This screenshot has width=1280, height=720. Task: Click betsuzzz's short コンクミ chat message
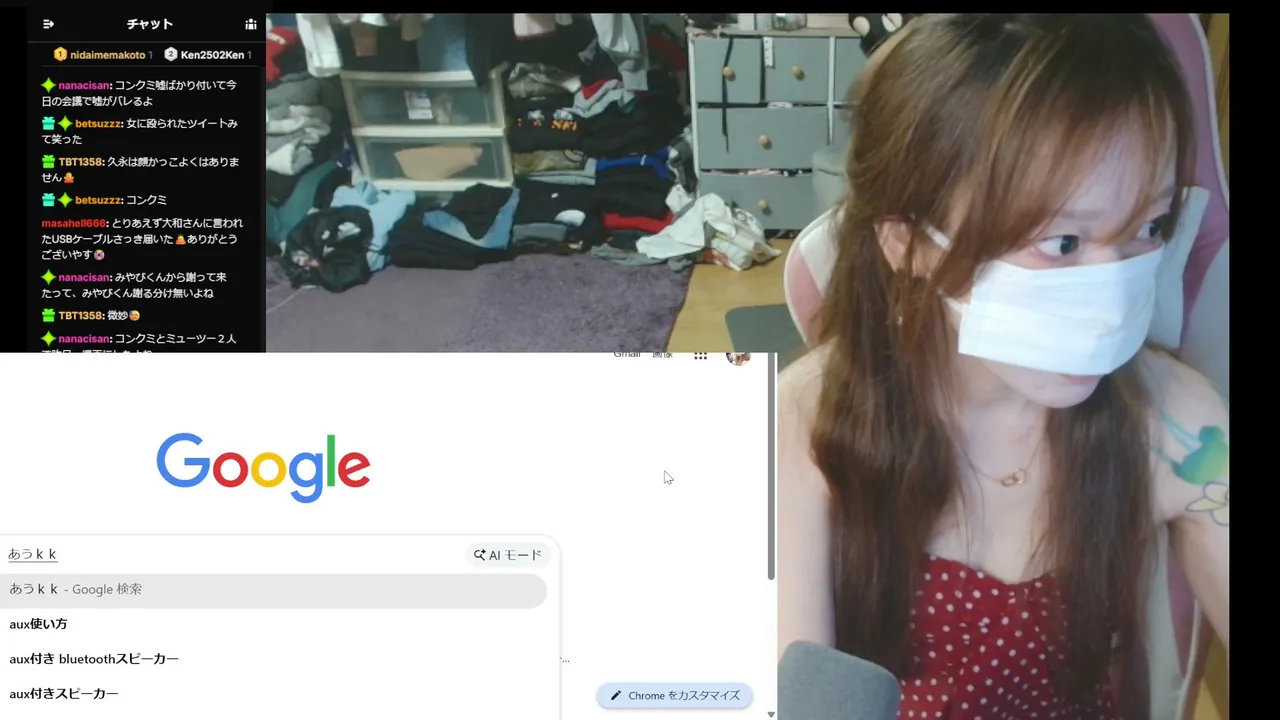(104, 200)
